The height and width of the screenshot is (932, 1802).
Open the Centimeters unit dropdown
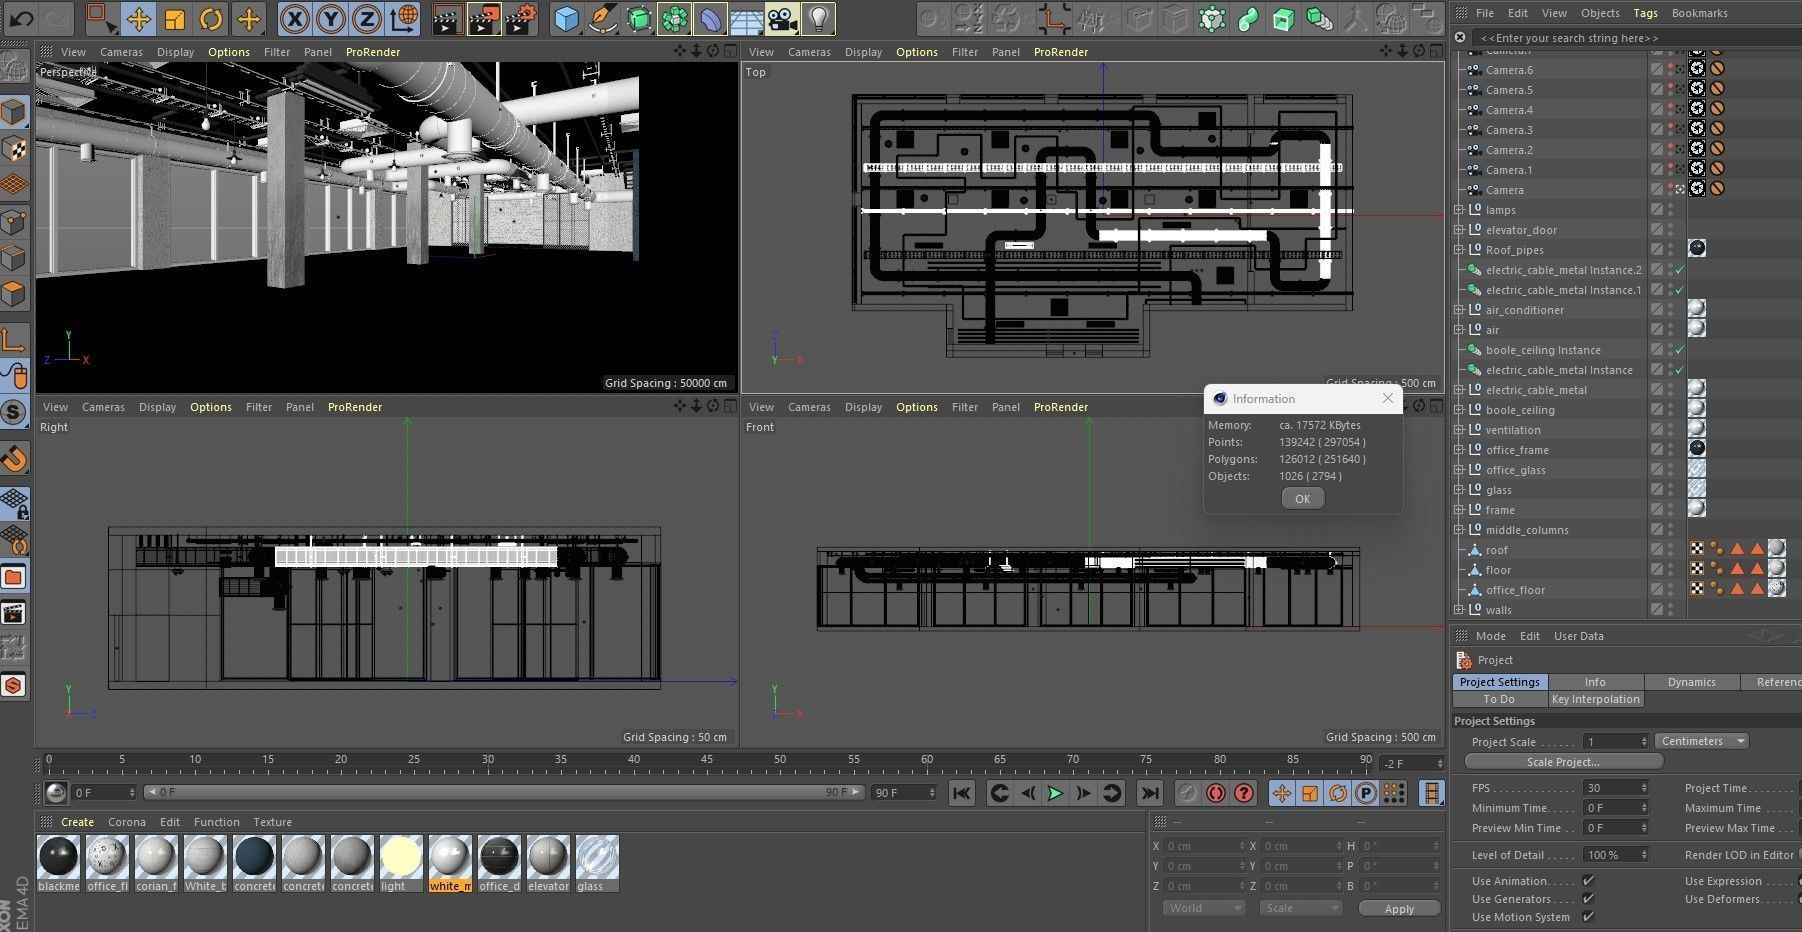(x=1702, y=741)
